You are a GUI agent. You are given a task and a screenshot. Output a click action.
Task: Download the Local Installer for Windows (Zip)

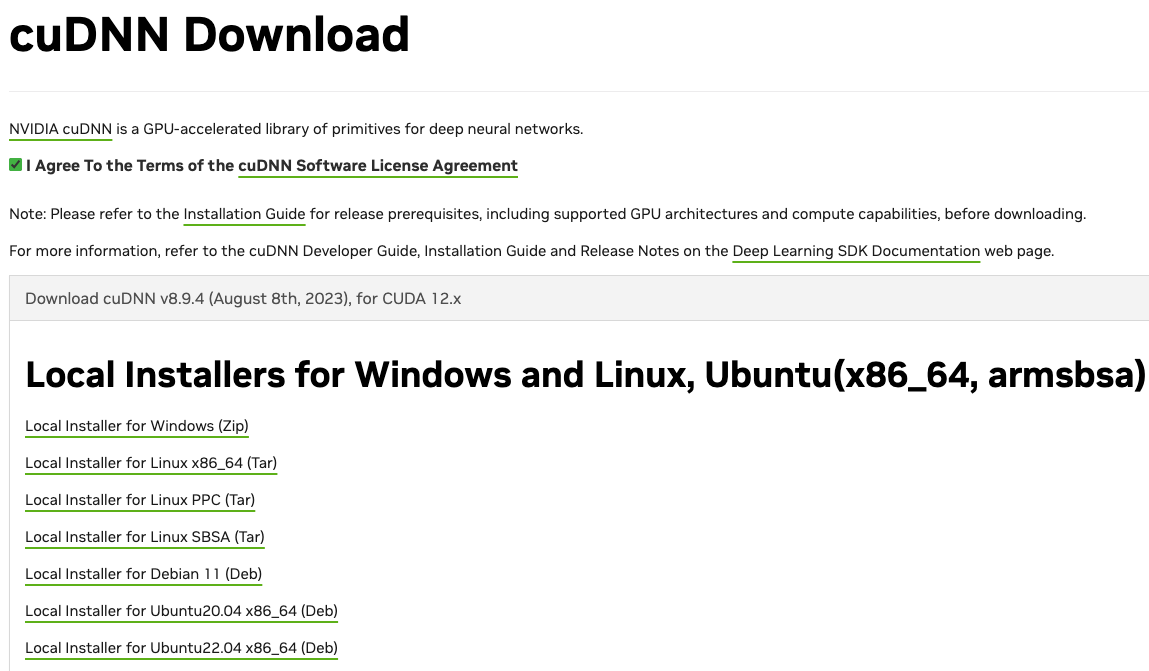click(x=136, y=426)
